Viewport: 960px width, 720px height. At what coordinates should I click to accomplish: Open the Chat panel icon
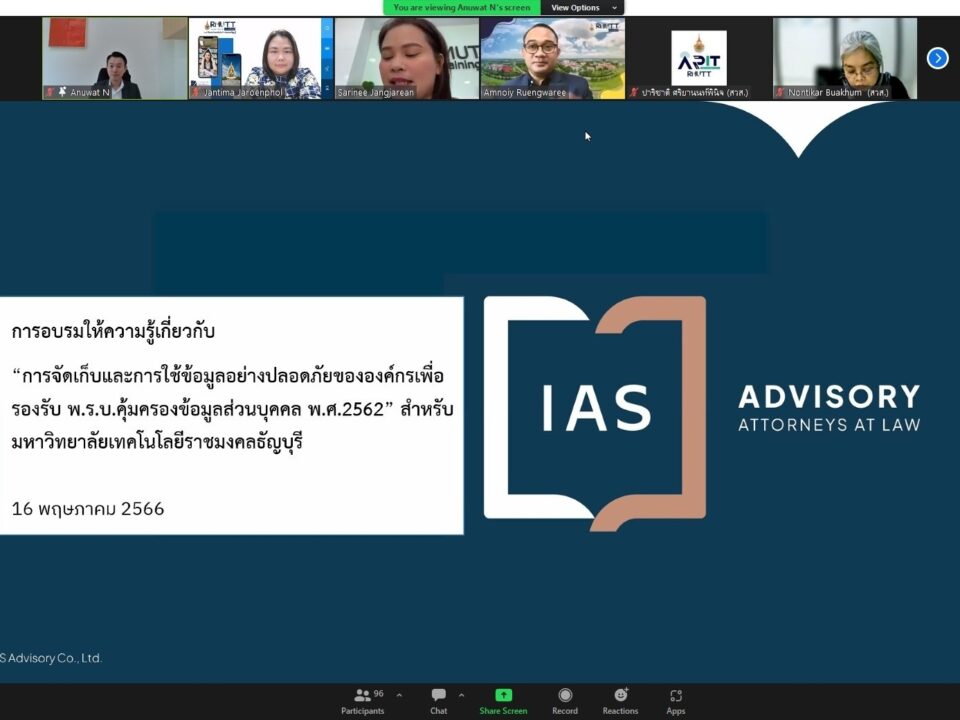coord(438,695)
